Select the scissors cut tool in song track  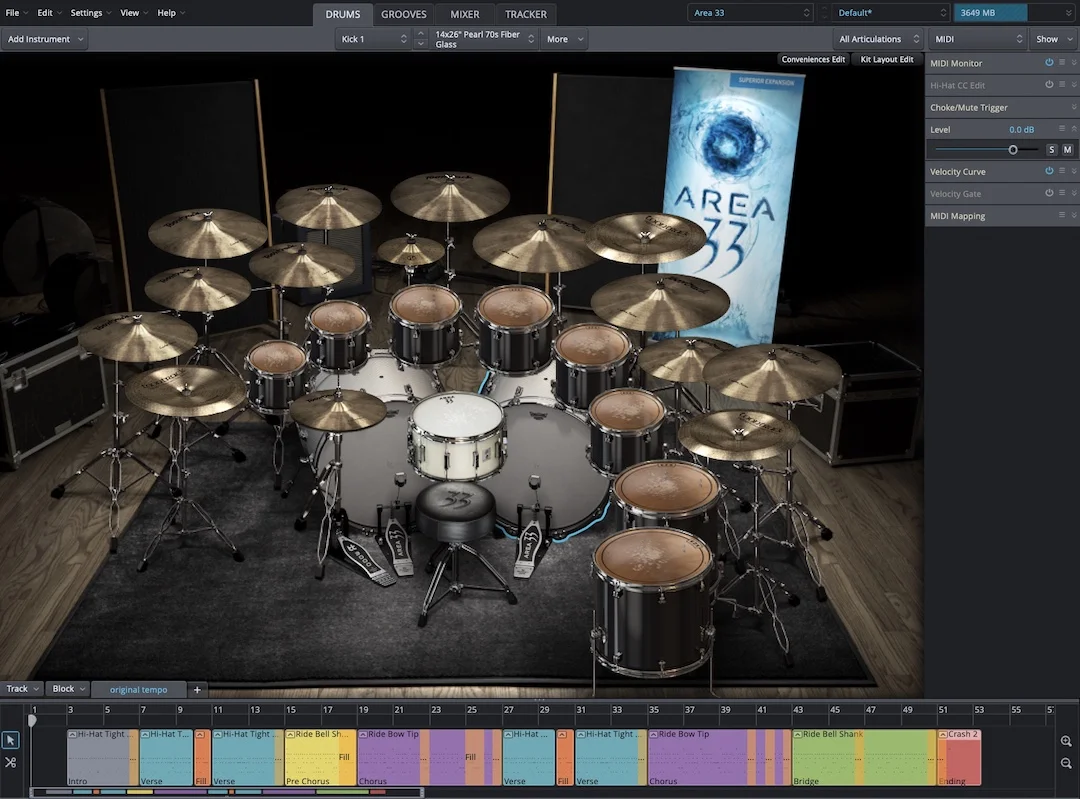pyautogui.click(x=10, y=762)
